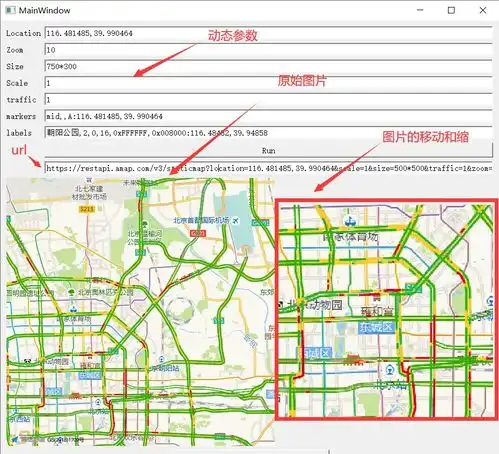Click the markers input field
The image size is (499, 454).
(x=268, y=116)
